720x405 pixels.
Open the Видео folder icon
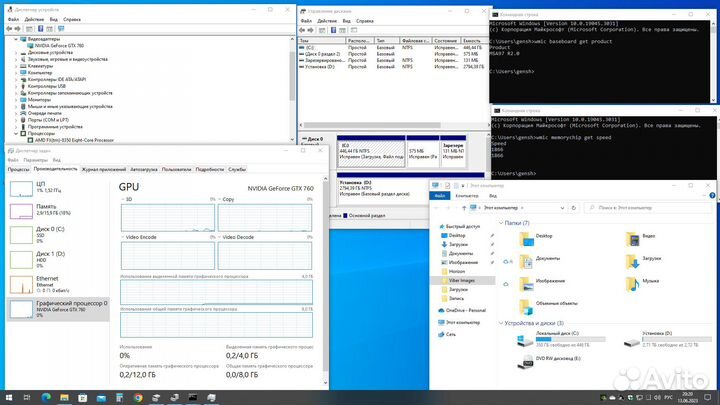pos(633,239)
